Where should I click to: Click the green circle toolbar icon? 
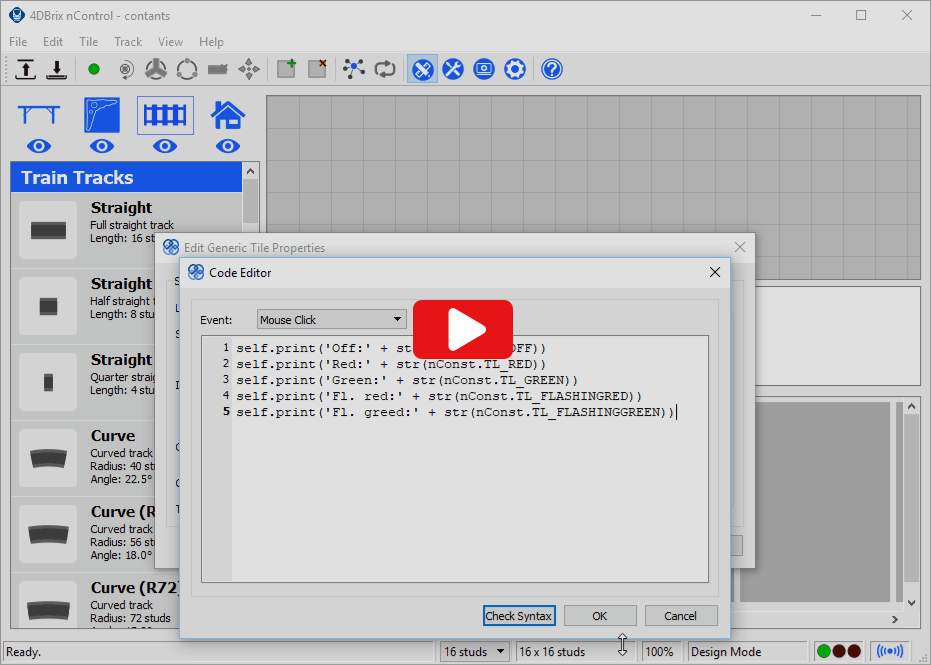(x=94, y=69)
